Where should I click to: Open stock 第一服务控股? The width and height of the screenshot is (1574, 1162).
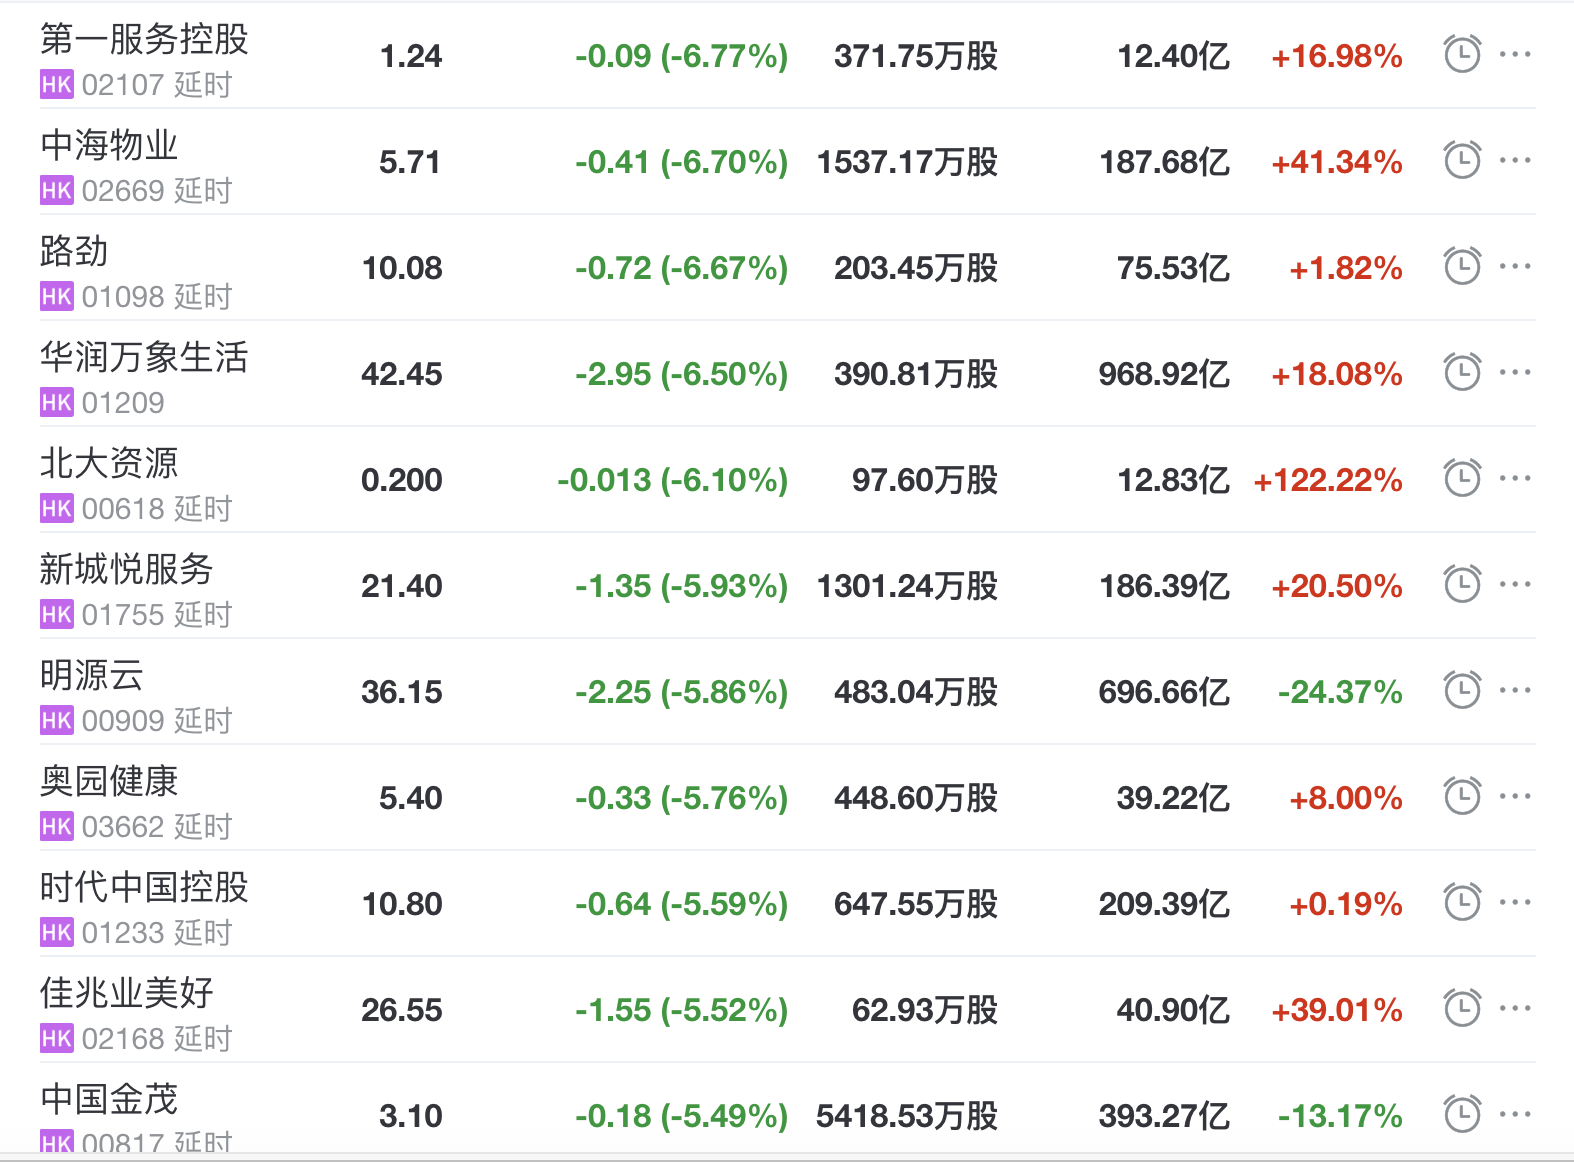coord(144,39)
